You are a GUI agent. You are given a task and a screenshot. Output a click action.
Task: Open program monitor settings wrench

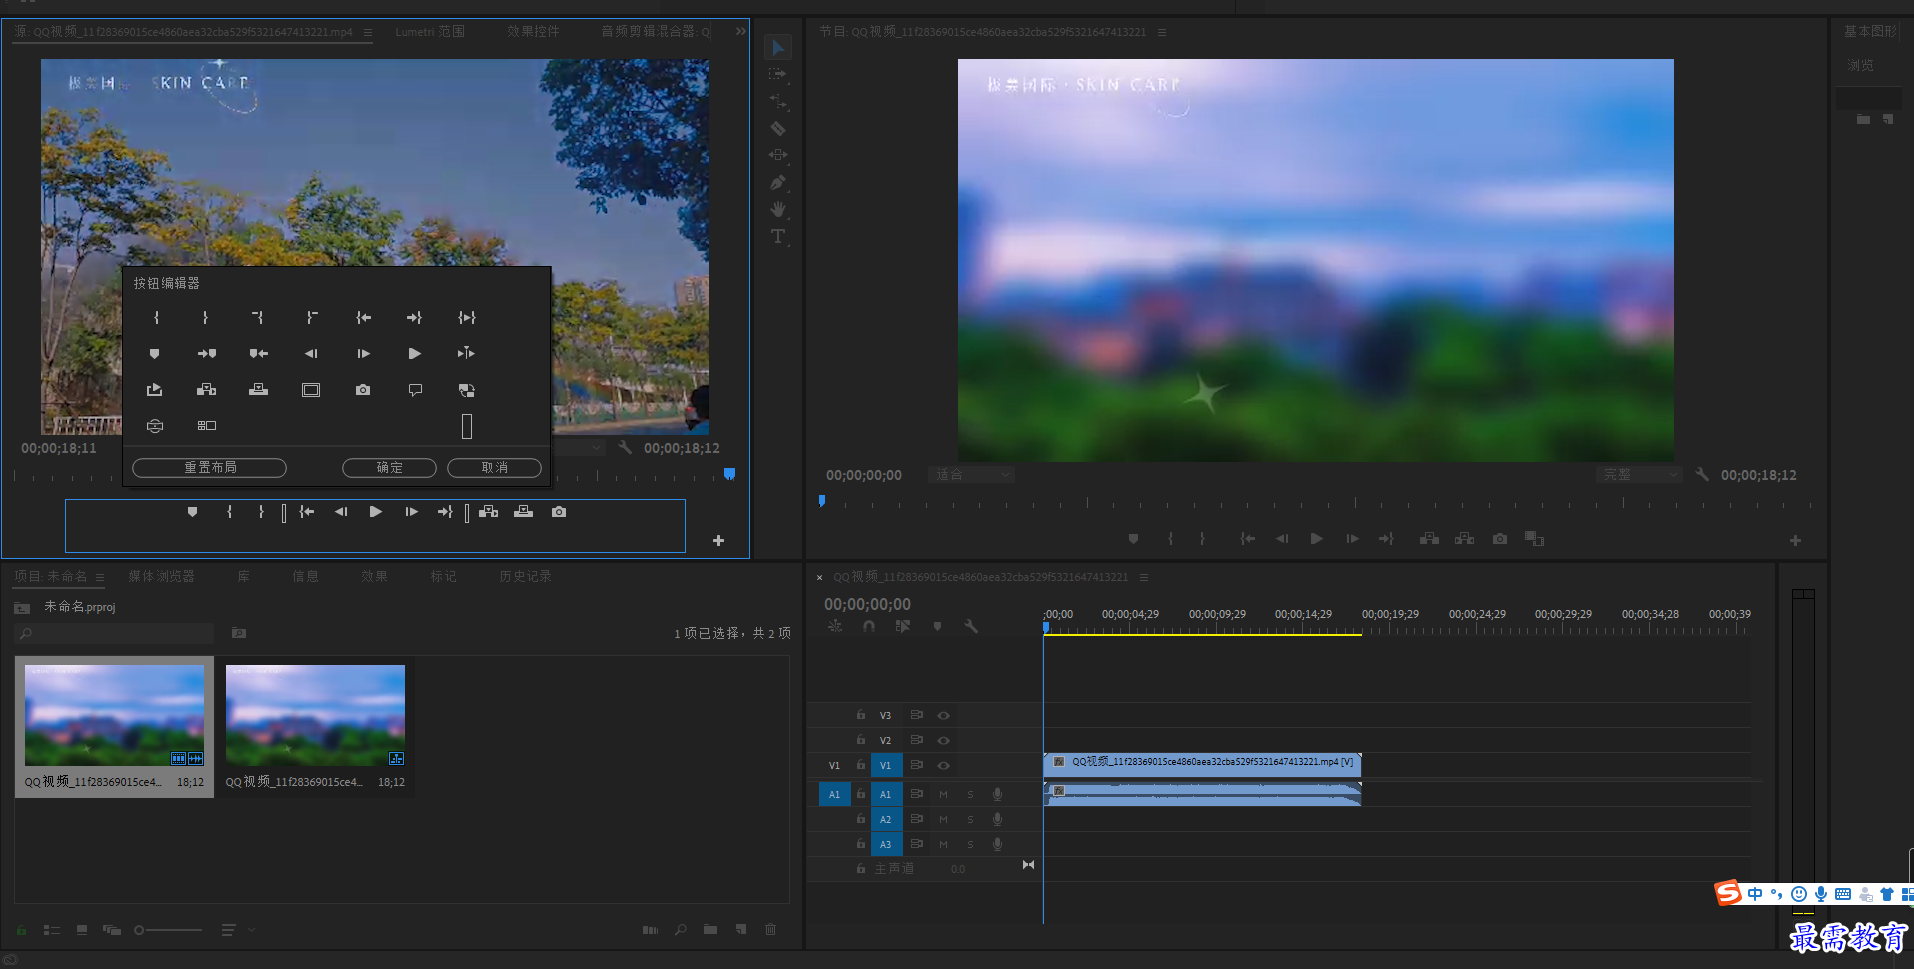pos(1702,475)
